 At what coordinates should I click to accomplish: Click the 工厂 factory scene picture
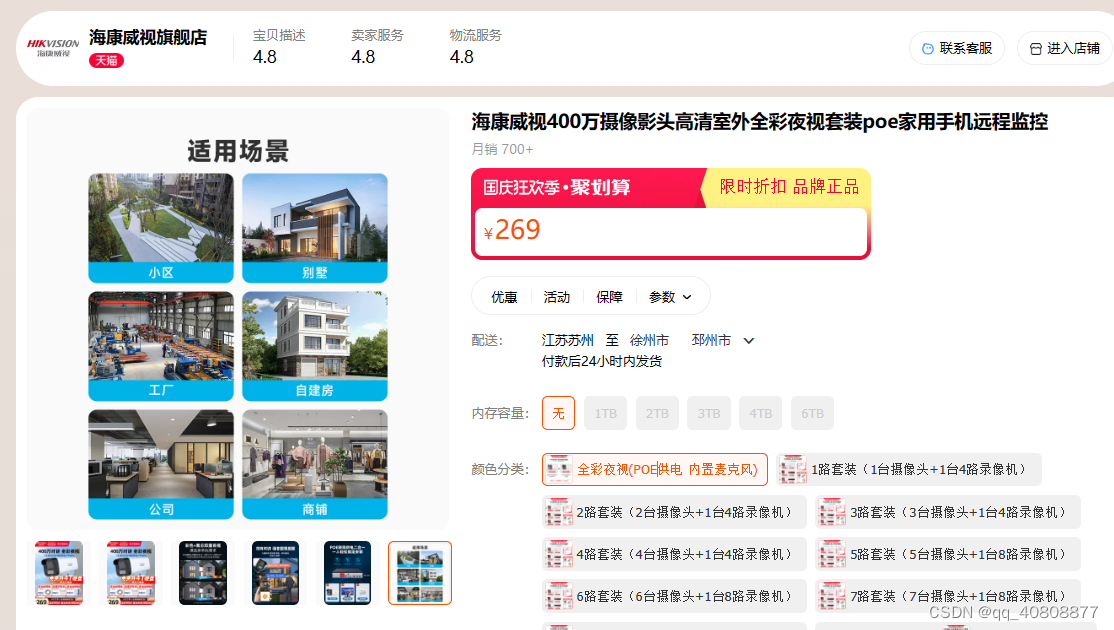[161, 346]
